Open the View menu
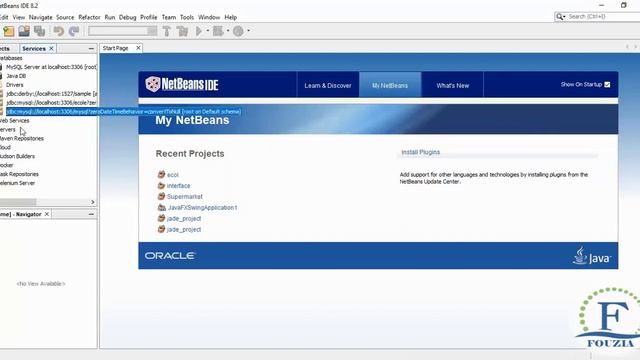The width and height of the screenshot is (640, 360). (x=19, y=17)
